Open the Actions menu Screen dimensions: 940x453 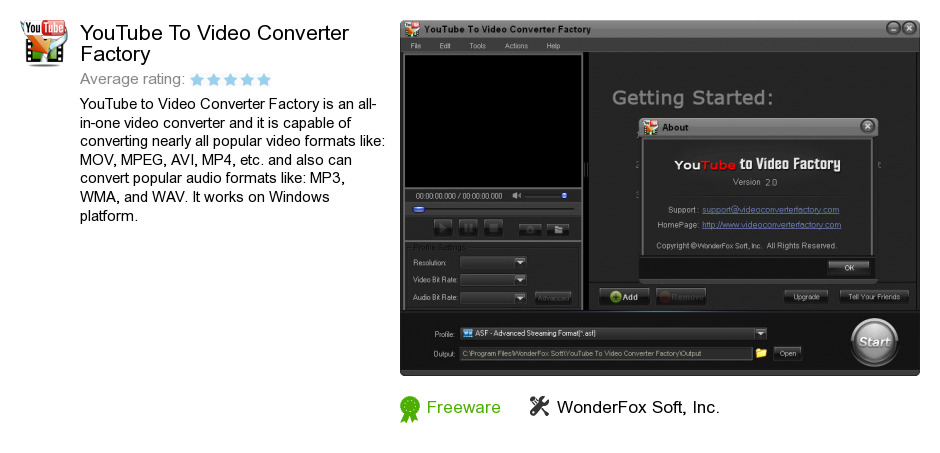pos(516,46)
